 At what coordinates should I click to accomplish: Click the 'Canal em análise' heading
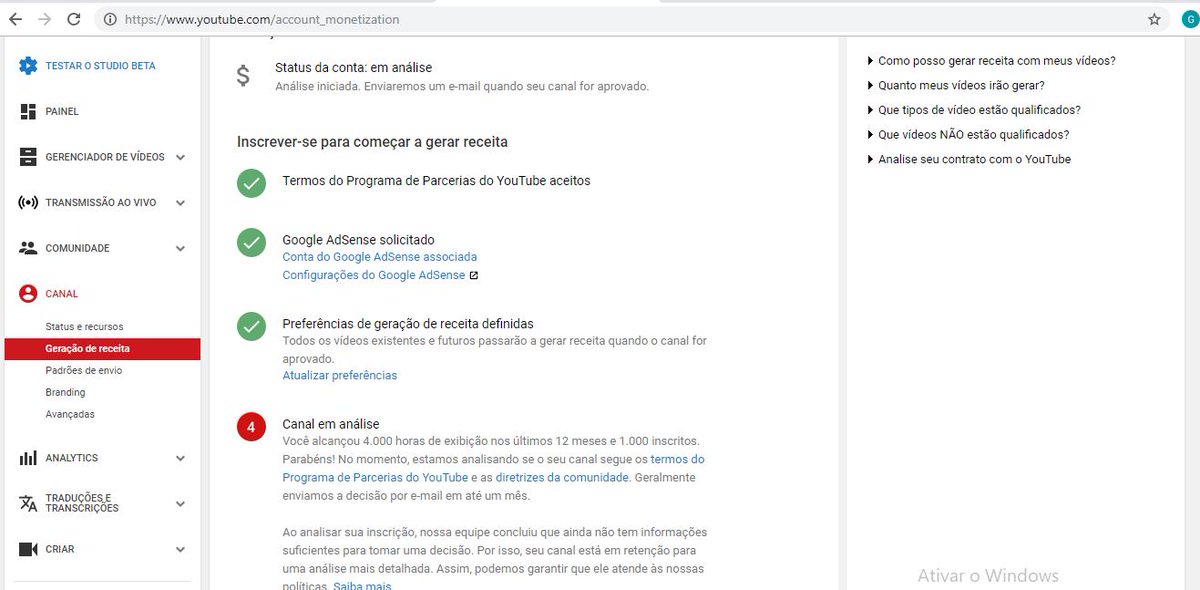pos(331,425)
